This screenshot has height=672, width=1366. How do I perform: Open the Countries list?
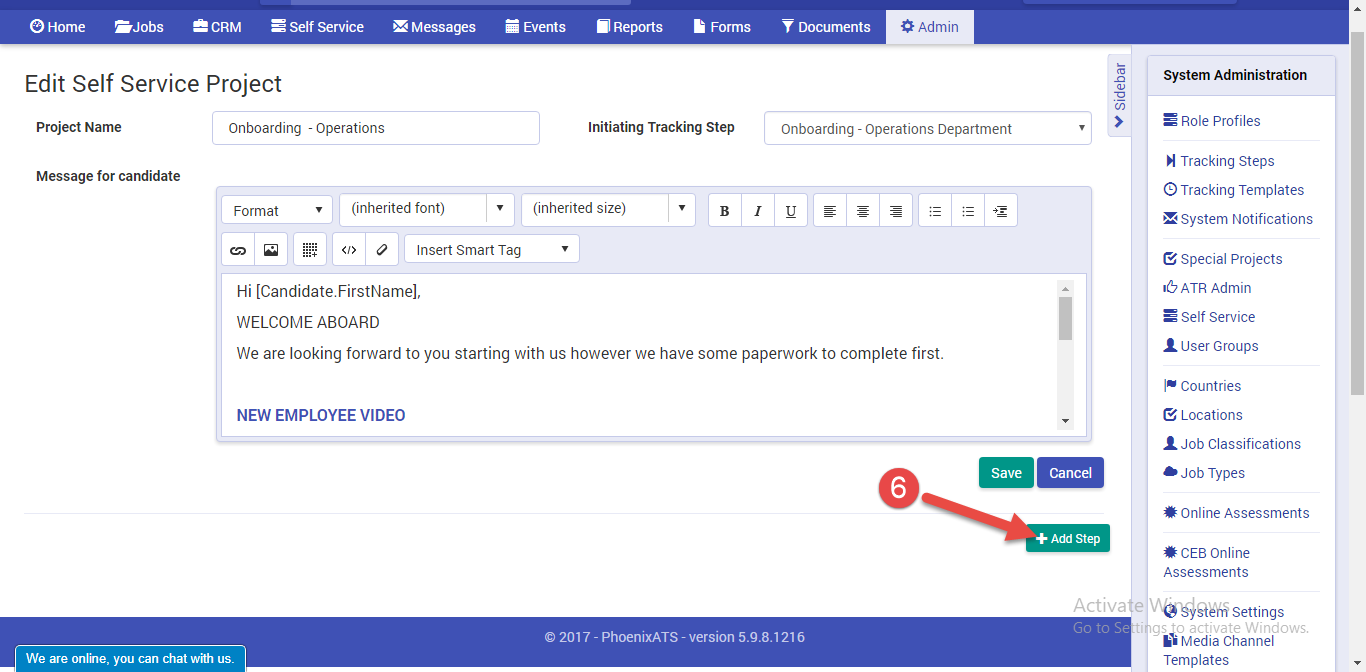tap(1203, 386)
